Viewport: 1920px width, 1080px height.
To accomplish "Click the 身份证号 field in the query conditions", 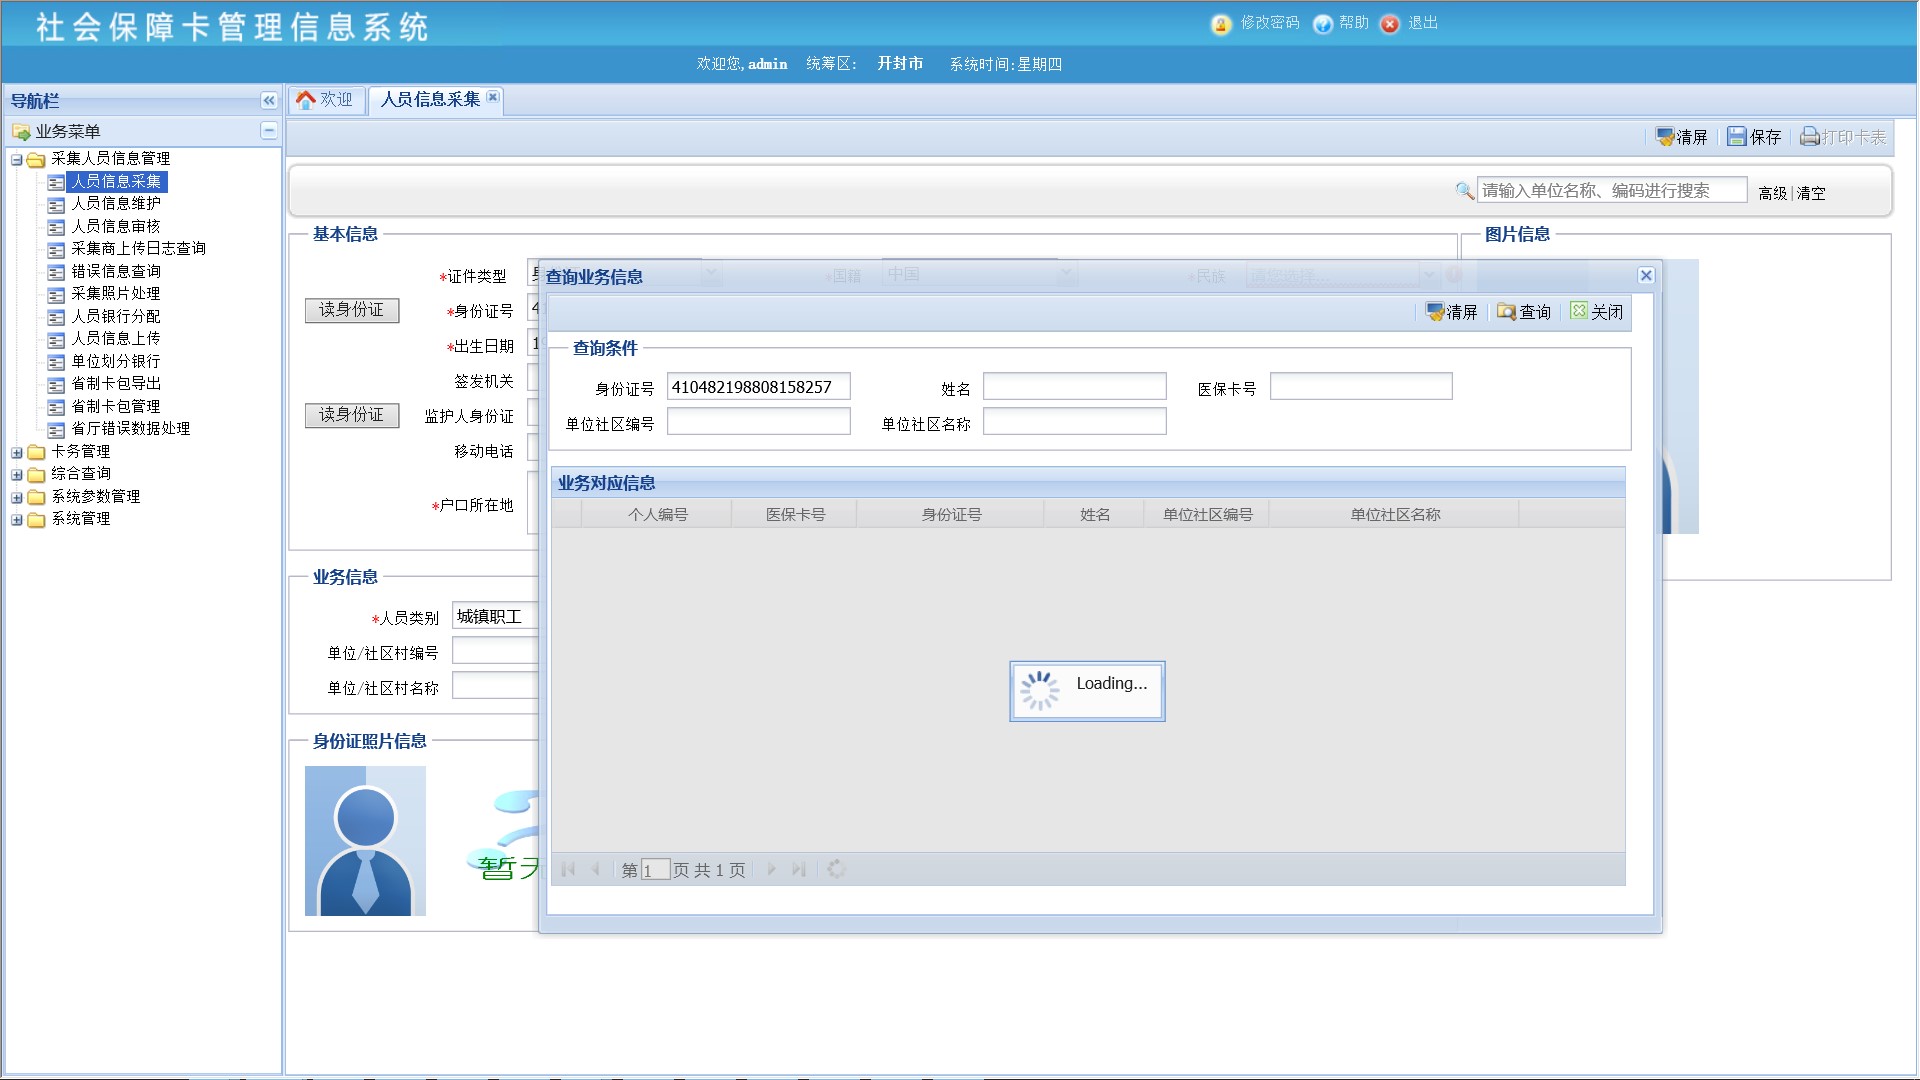I will (x=759, y=387).
